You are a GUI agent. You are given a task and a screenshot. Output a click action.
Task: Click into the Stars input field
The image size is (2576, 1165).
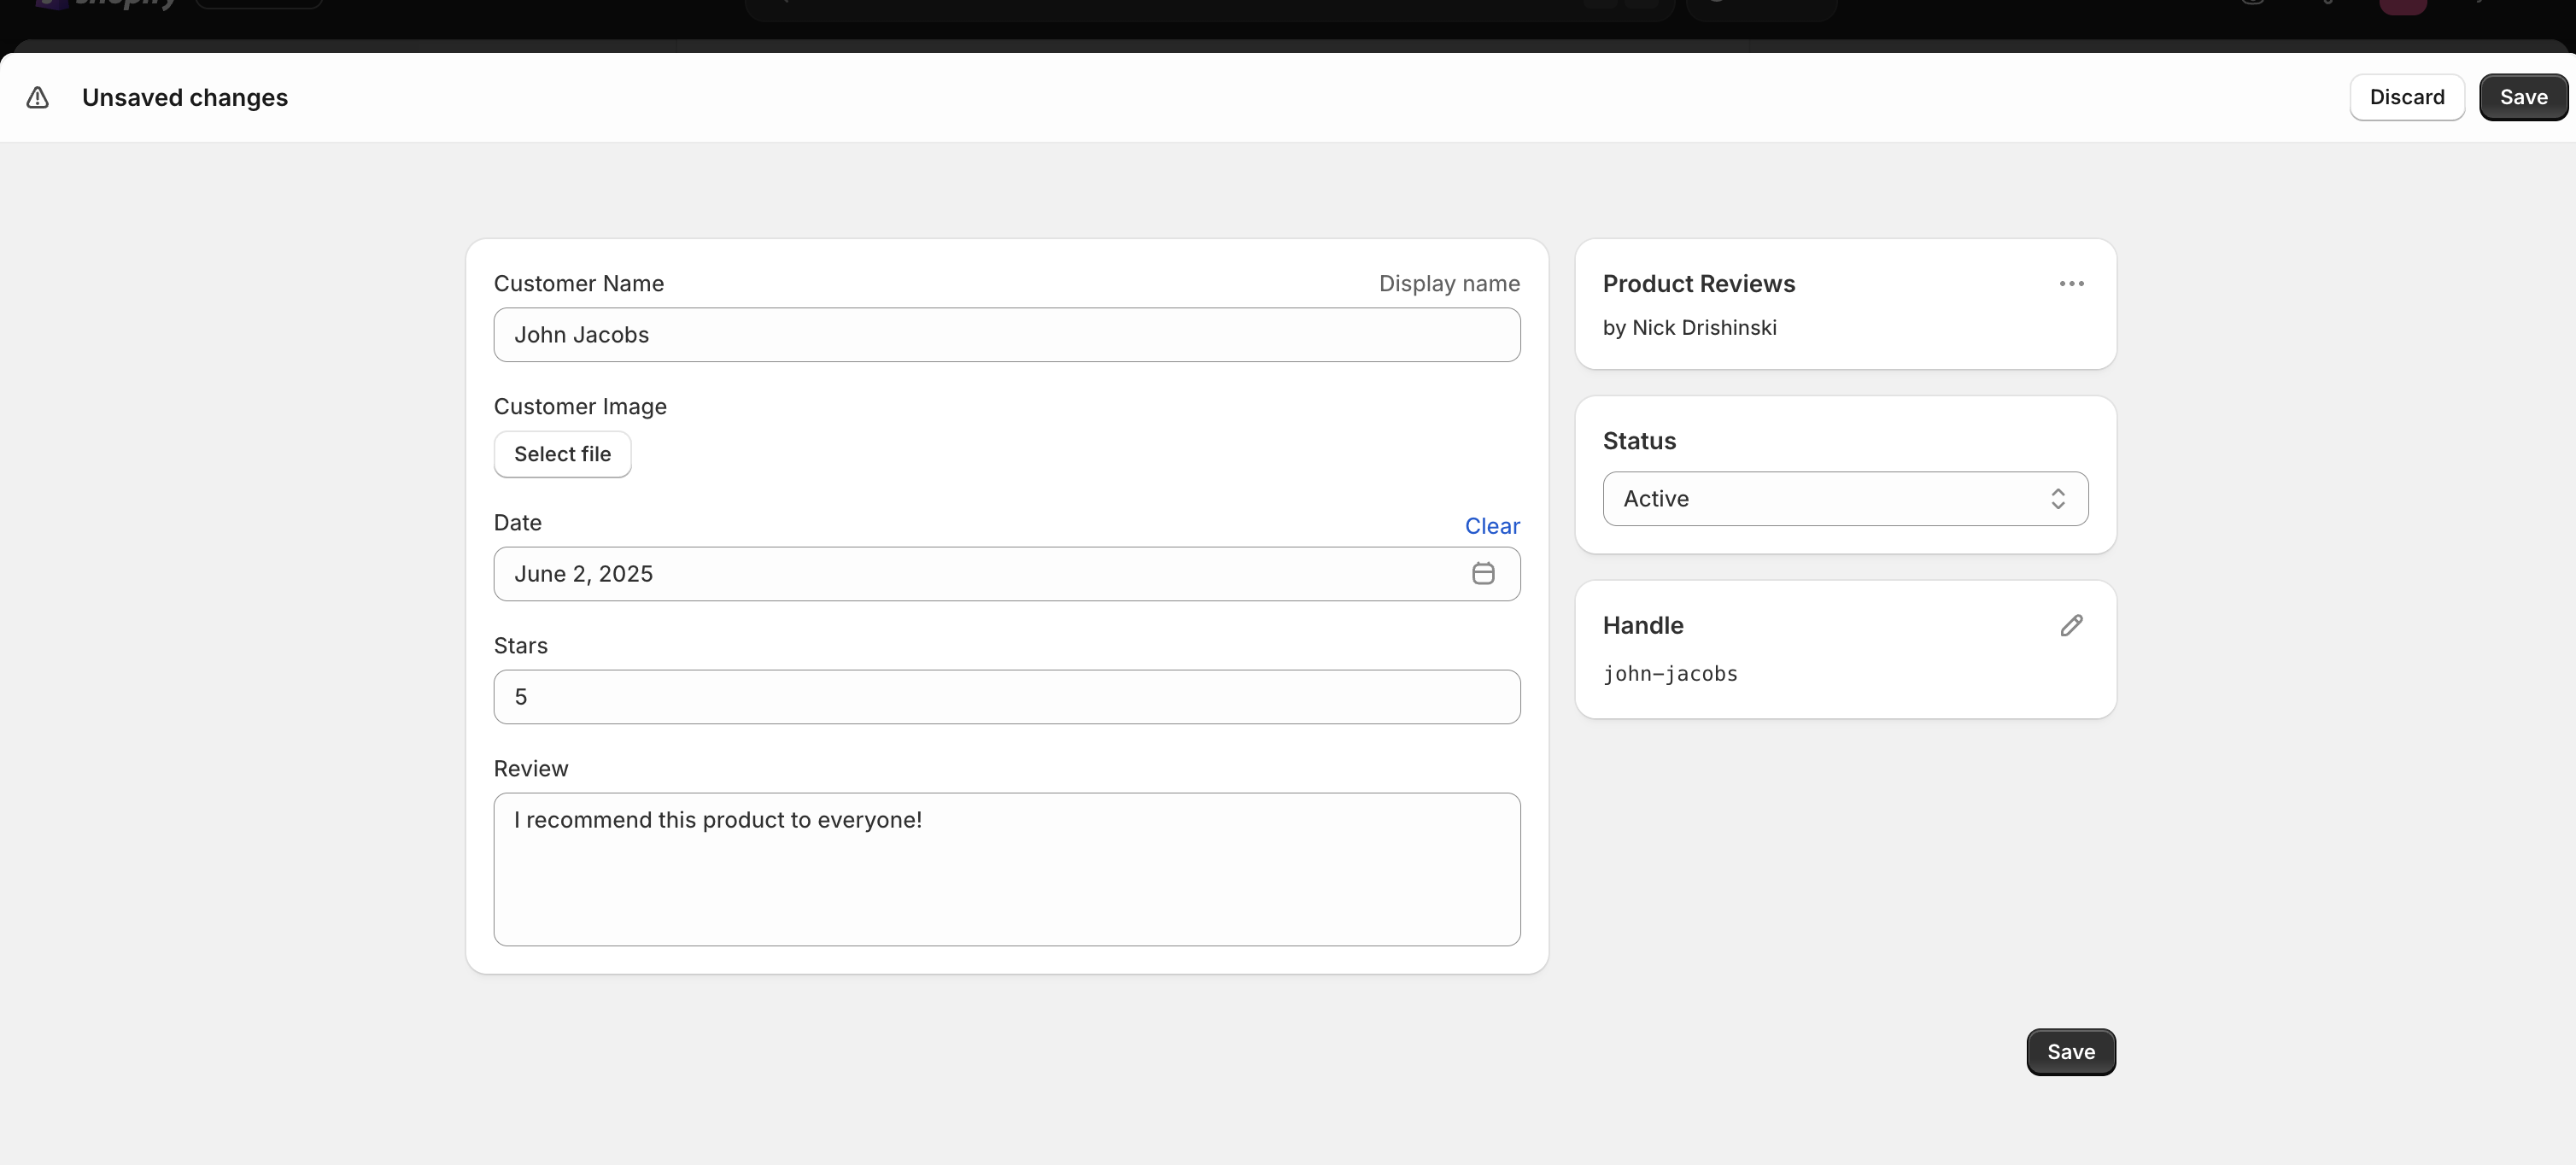coord(1006,697)
